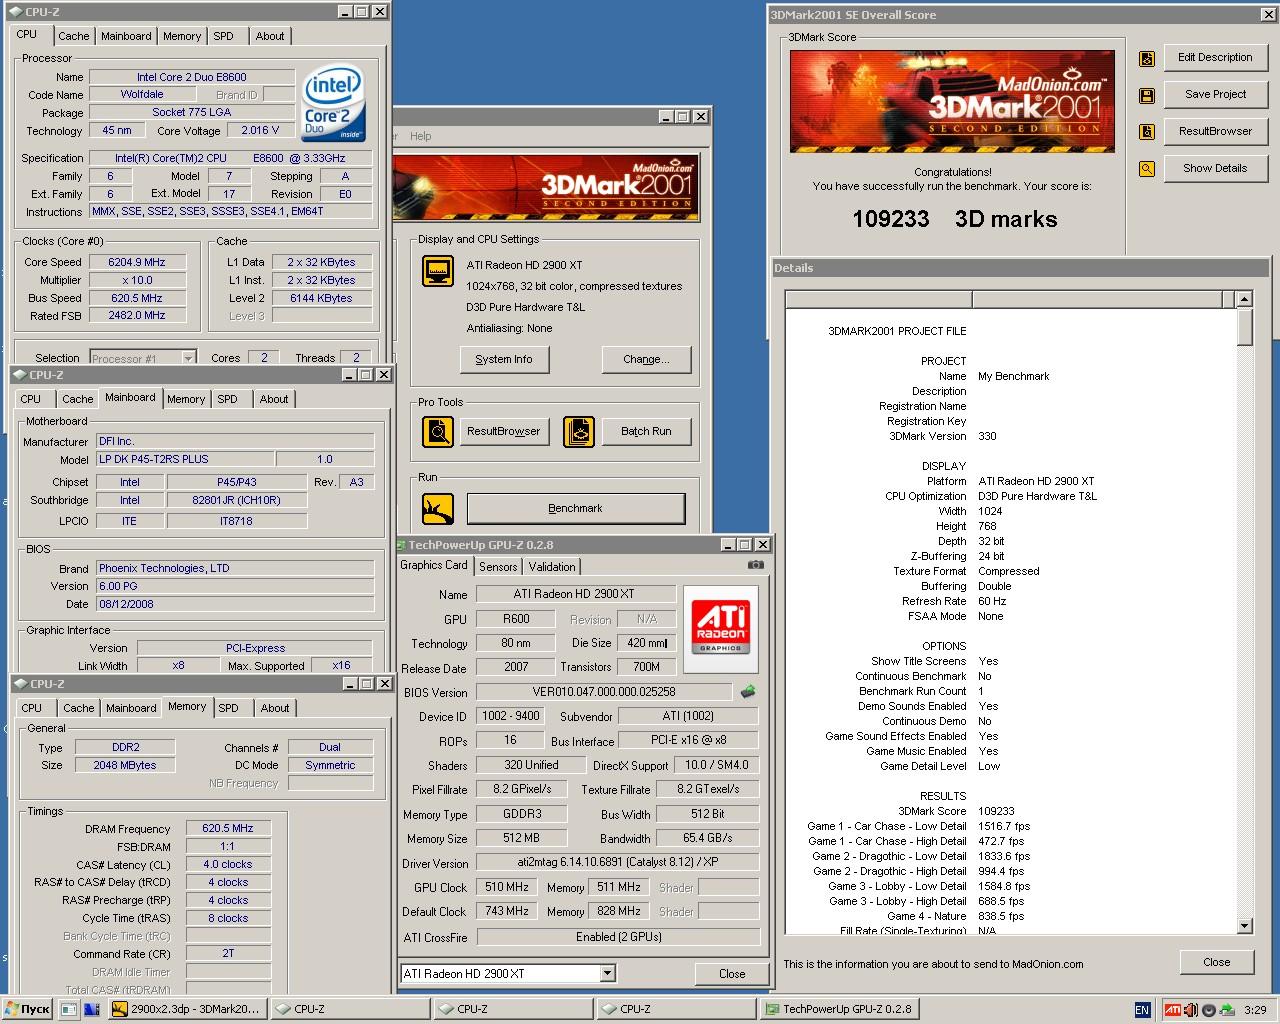Click the Edit Description button

pyautogui.click(x=1215, y=58)
